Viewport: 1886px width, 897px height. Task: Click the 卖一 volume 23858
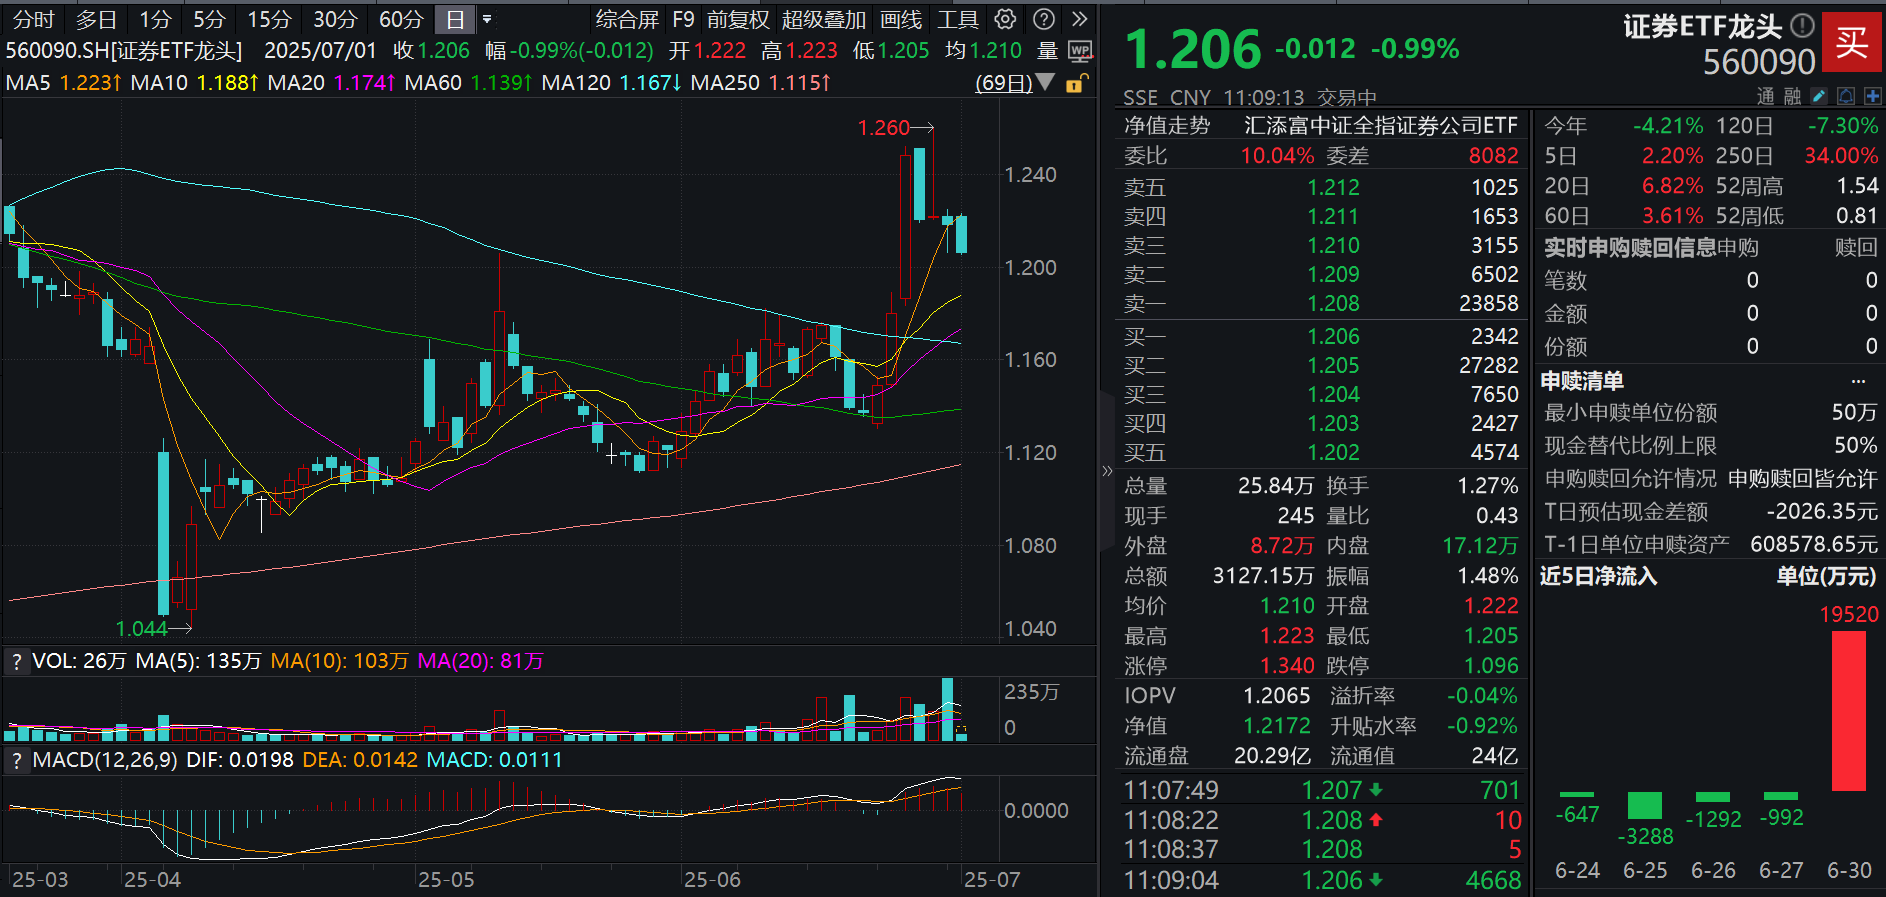[x=1489, y=304]
